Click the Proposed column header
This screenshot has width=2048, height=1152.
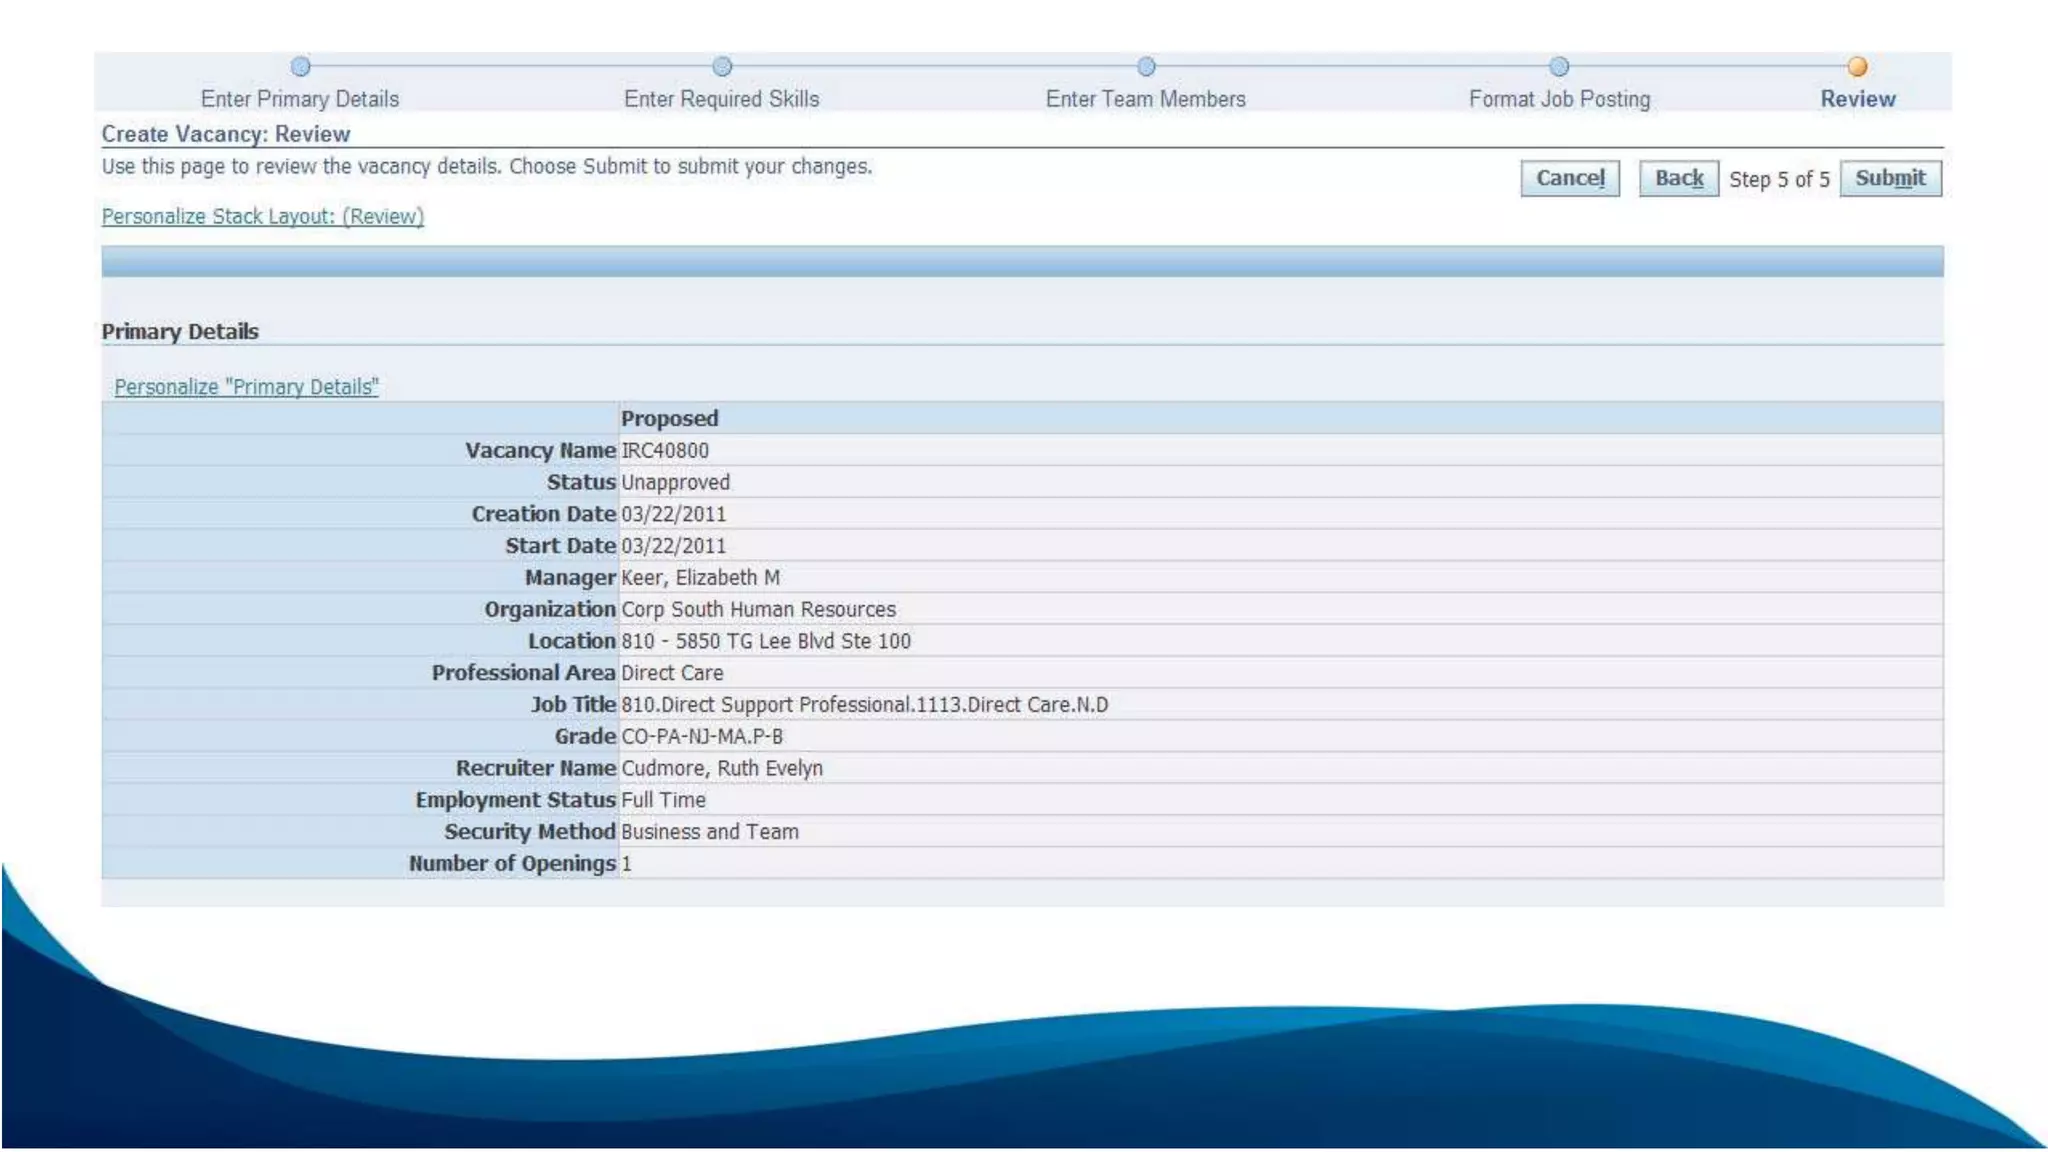[x=669, y=419]
